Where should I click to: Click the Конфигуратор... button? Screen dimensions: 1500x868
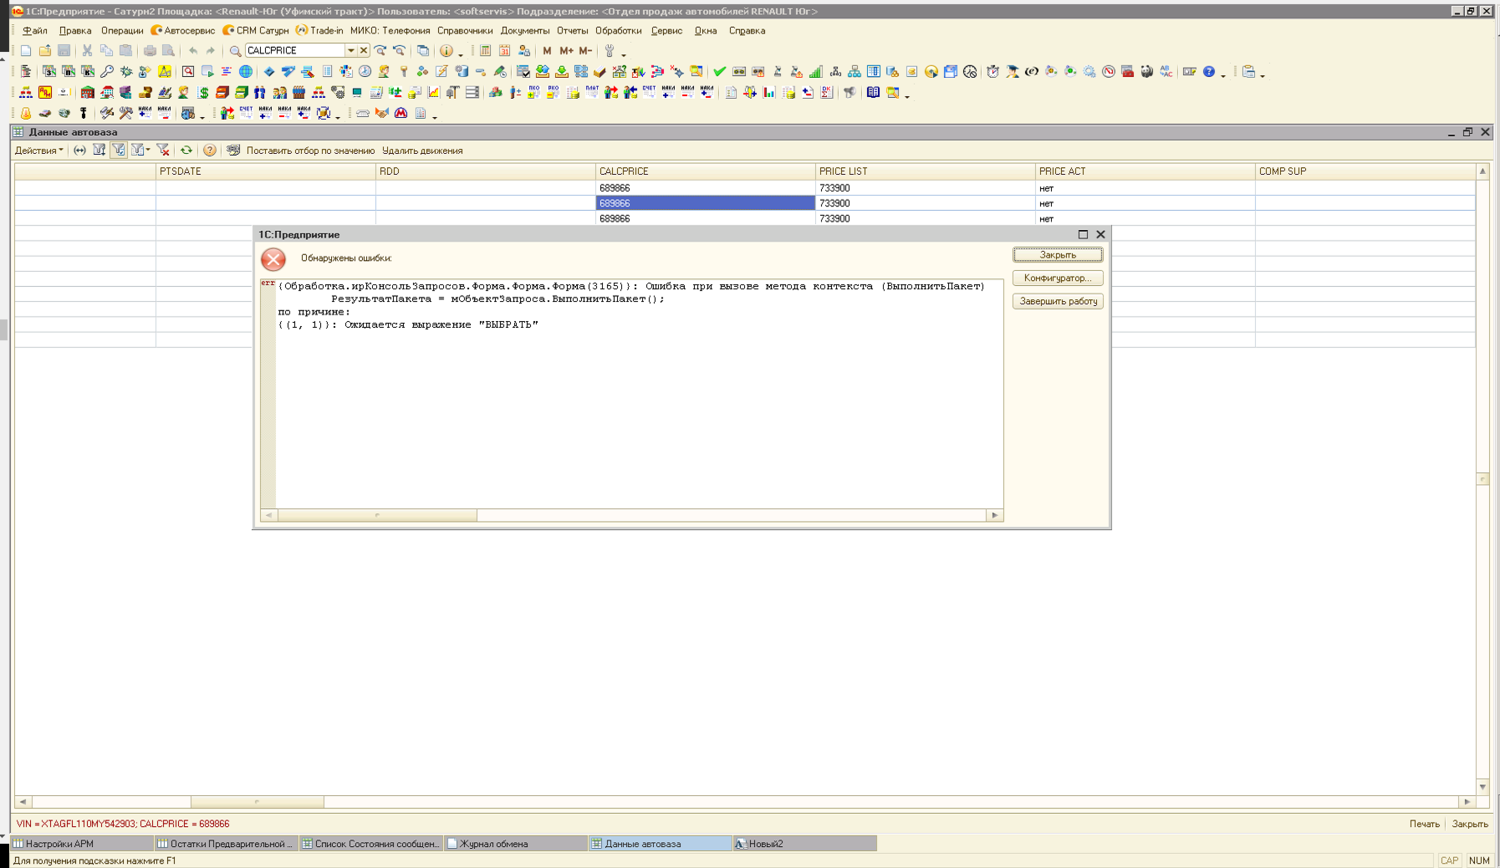[1057, 278]
